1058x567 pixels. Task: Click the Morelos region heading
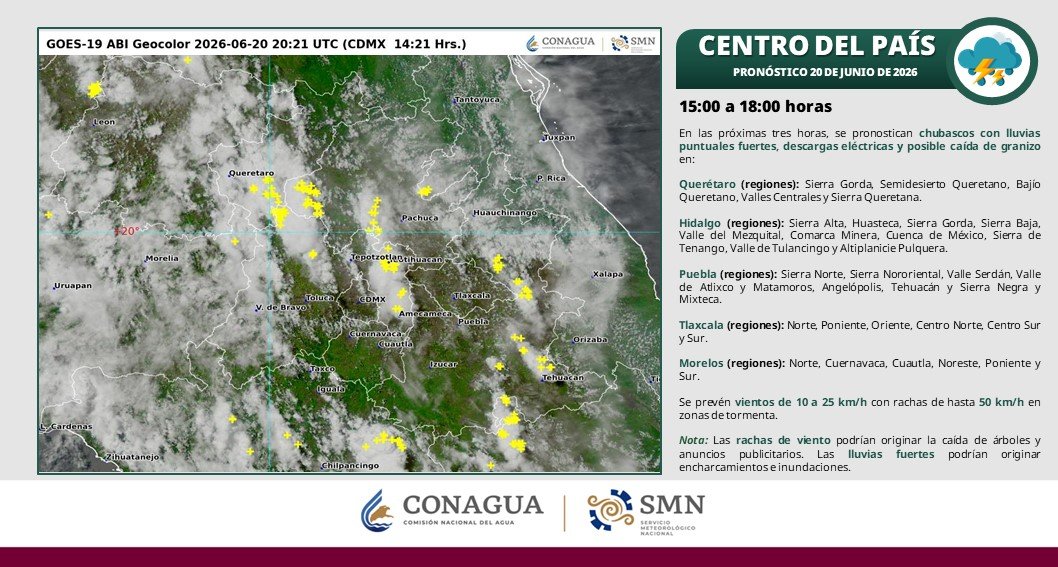(x=701, y=363)
